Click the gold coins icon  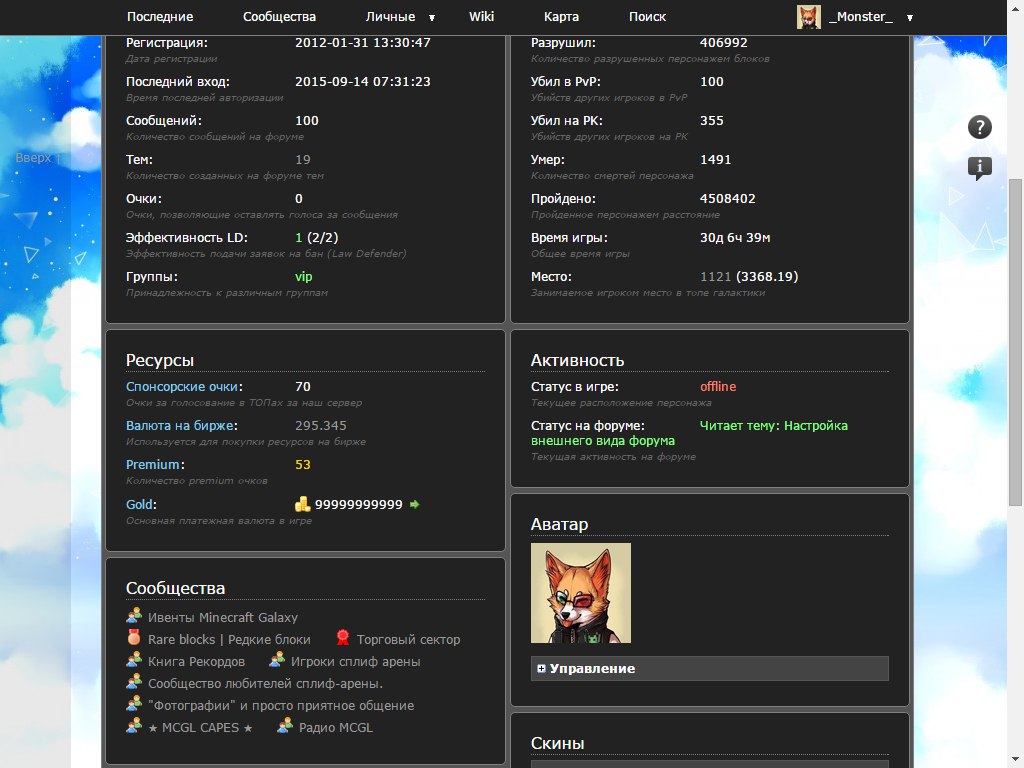(x=303, y=504)
